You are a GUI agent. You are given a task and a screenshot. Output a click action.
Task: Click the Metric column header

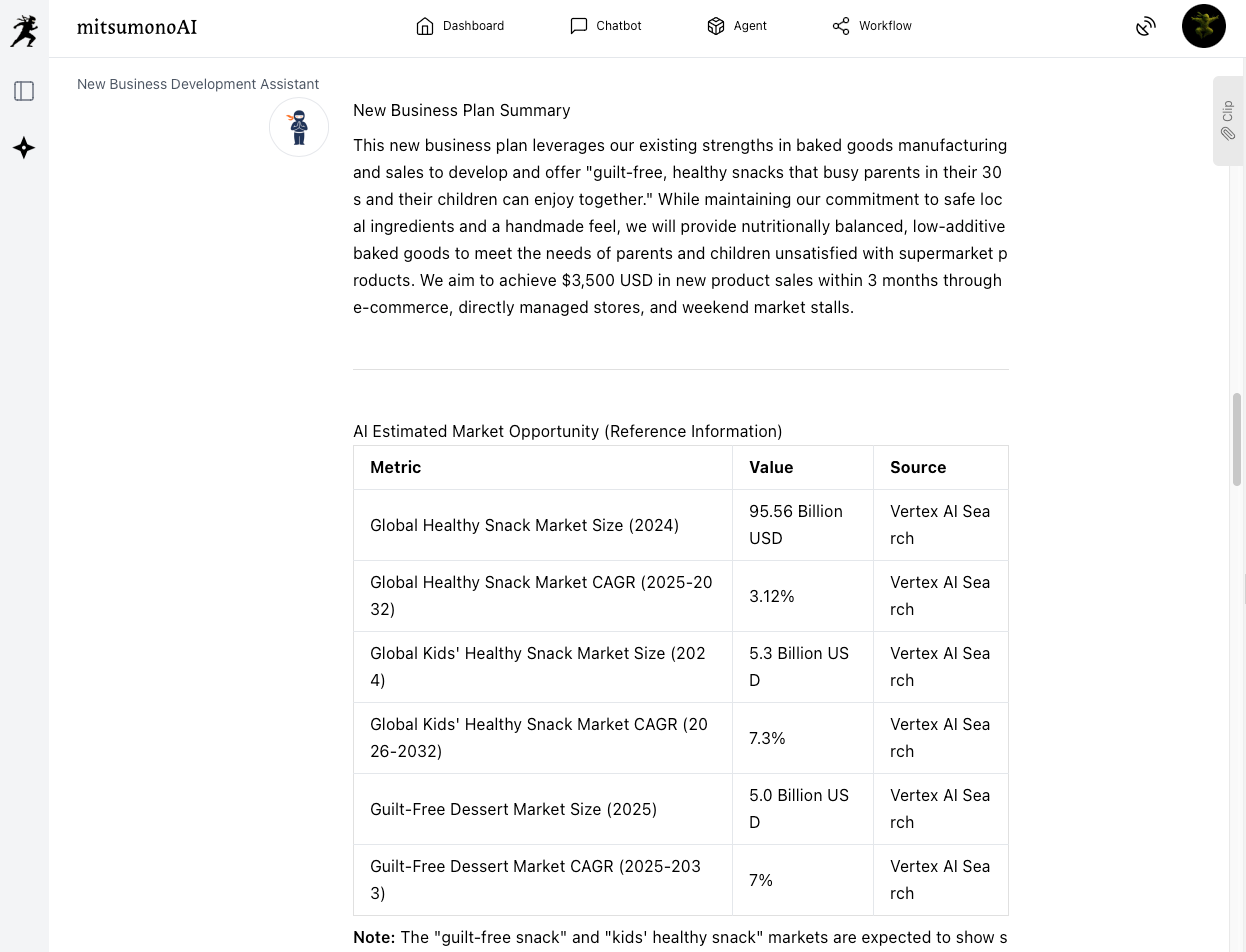[396, 467]
